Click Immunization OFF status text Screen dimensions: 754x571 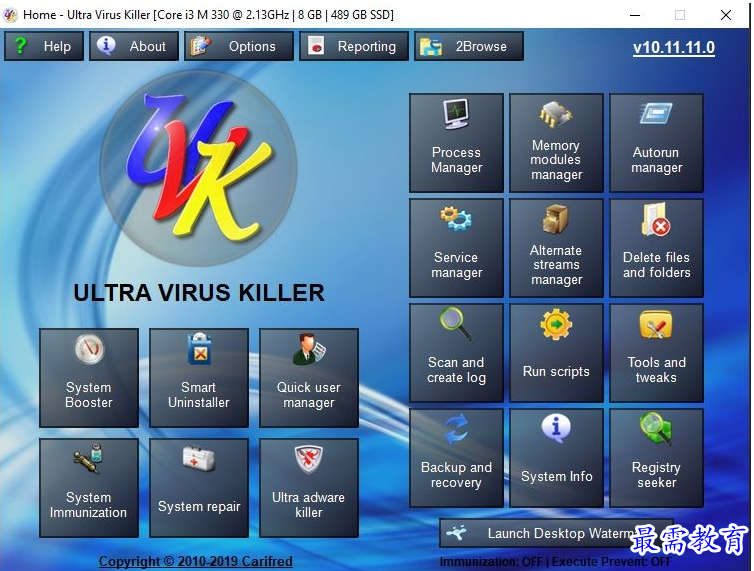pyautogui.click(x=490, y=561)
